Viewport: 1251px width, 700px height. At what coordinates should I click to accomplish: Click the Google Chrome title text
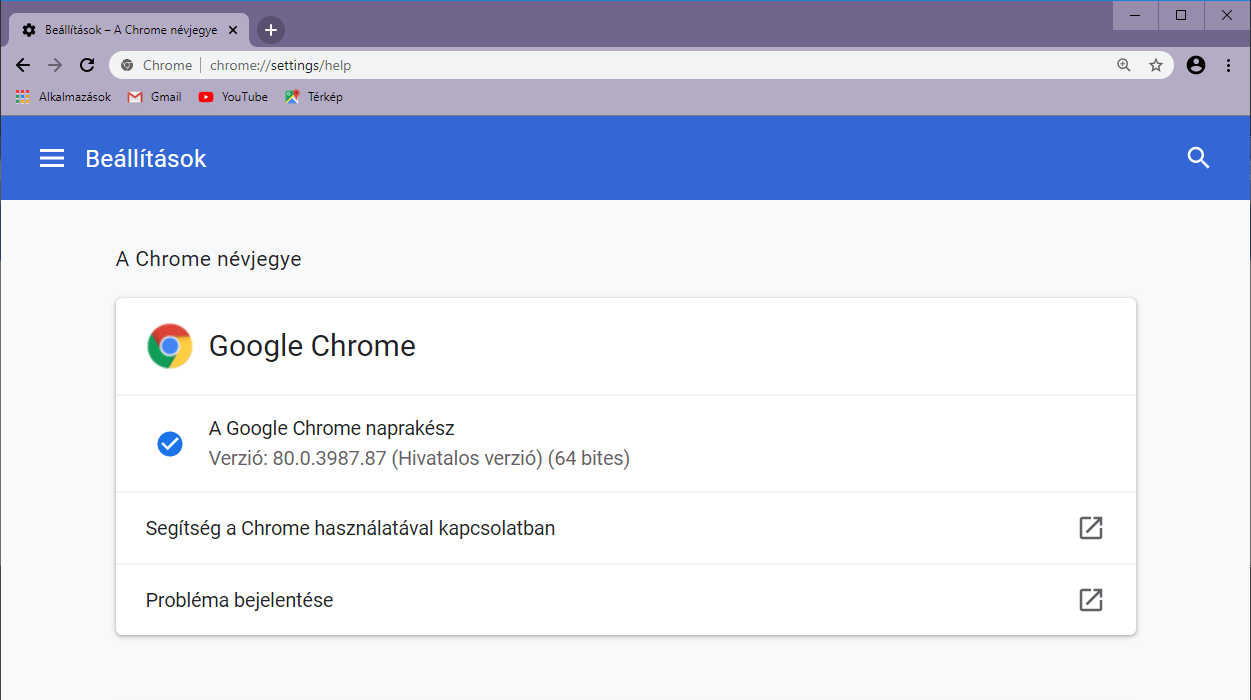click(312, 346)
